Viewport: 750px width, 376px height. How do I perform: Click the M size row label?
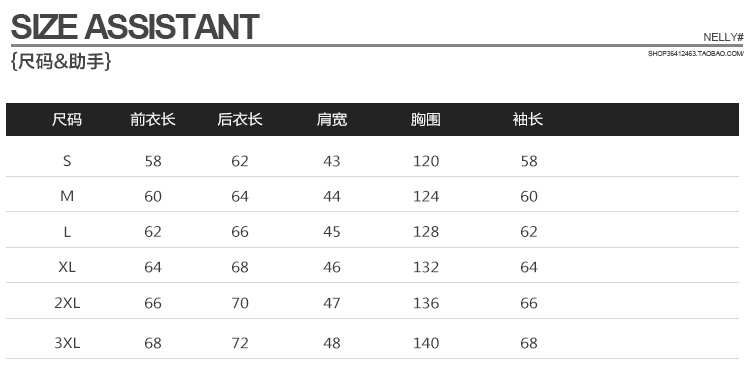67,196
